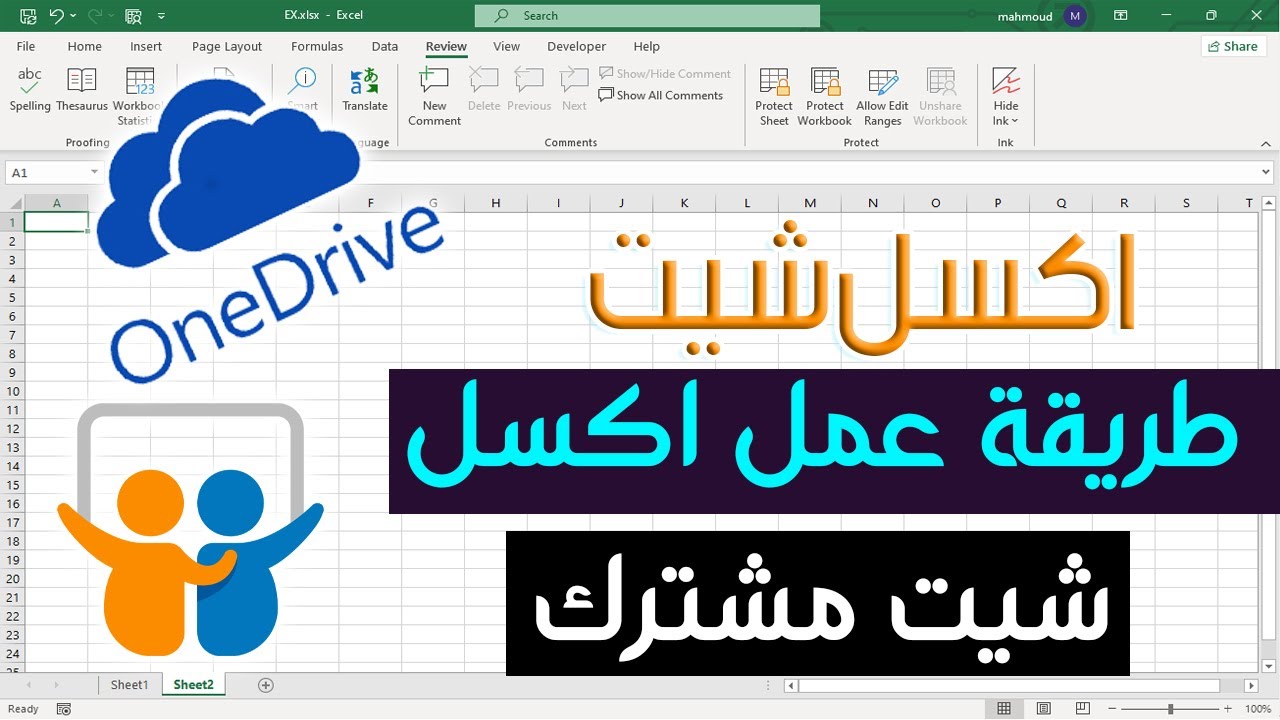This screenshot has width=1280, height=720.
Task: Jump to the Next comment
Action: 574,90
